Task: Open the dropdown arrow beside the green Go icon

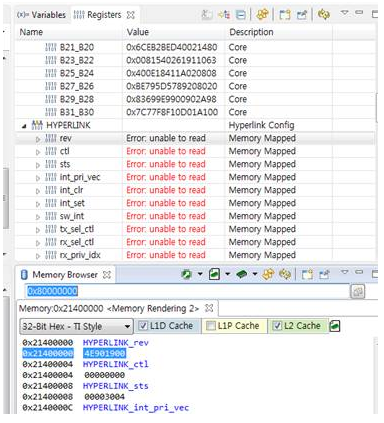Action: (x=200, y=274)
